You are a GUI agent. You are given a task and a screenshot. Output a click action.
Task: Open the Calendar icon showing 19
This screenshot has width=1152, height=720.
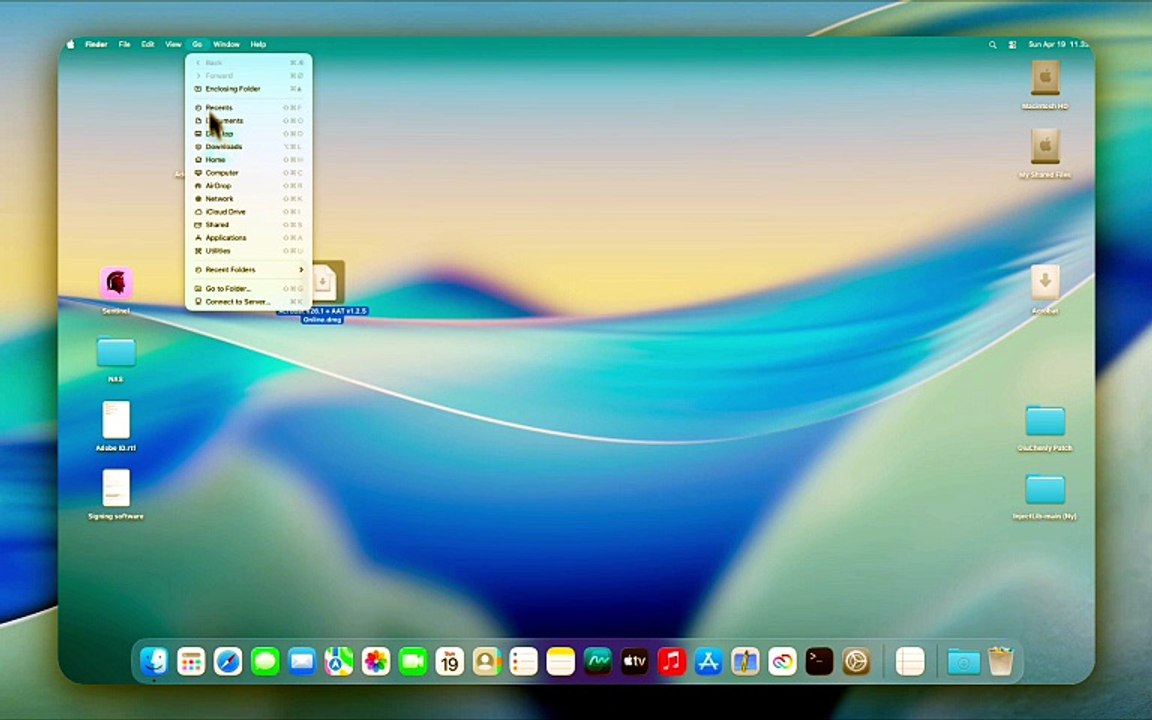tap(450, 661)
